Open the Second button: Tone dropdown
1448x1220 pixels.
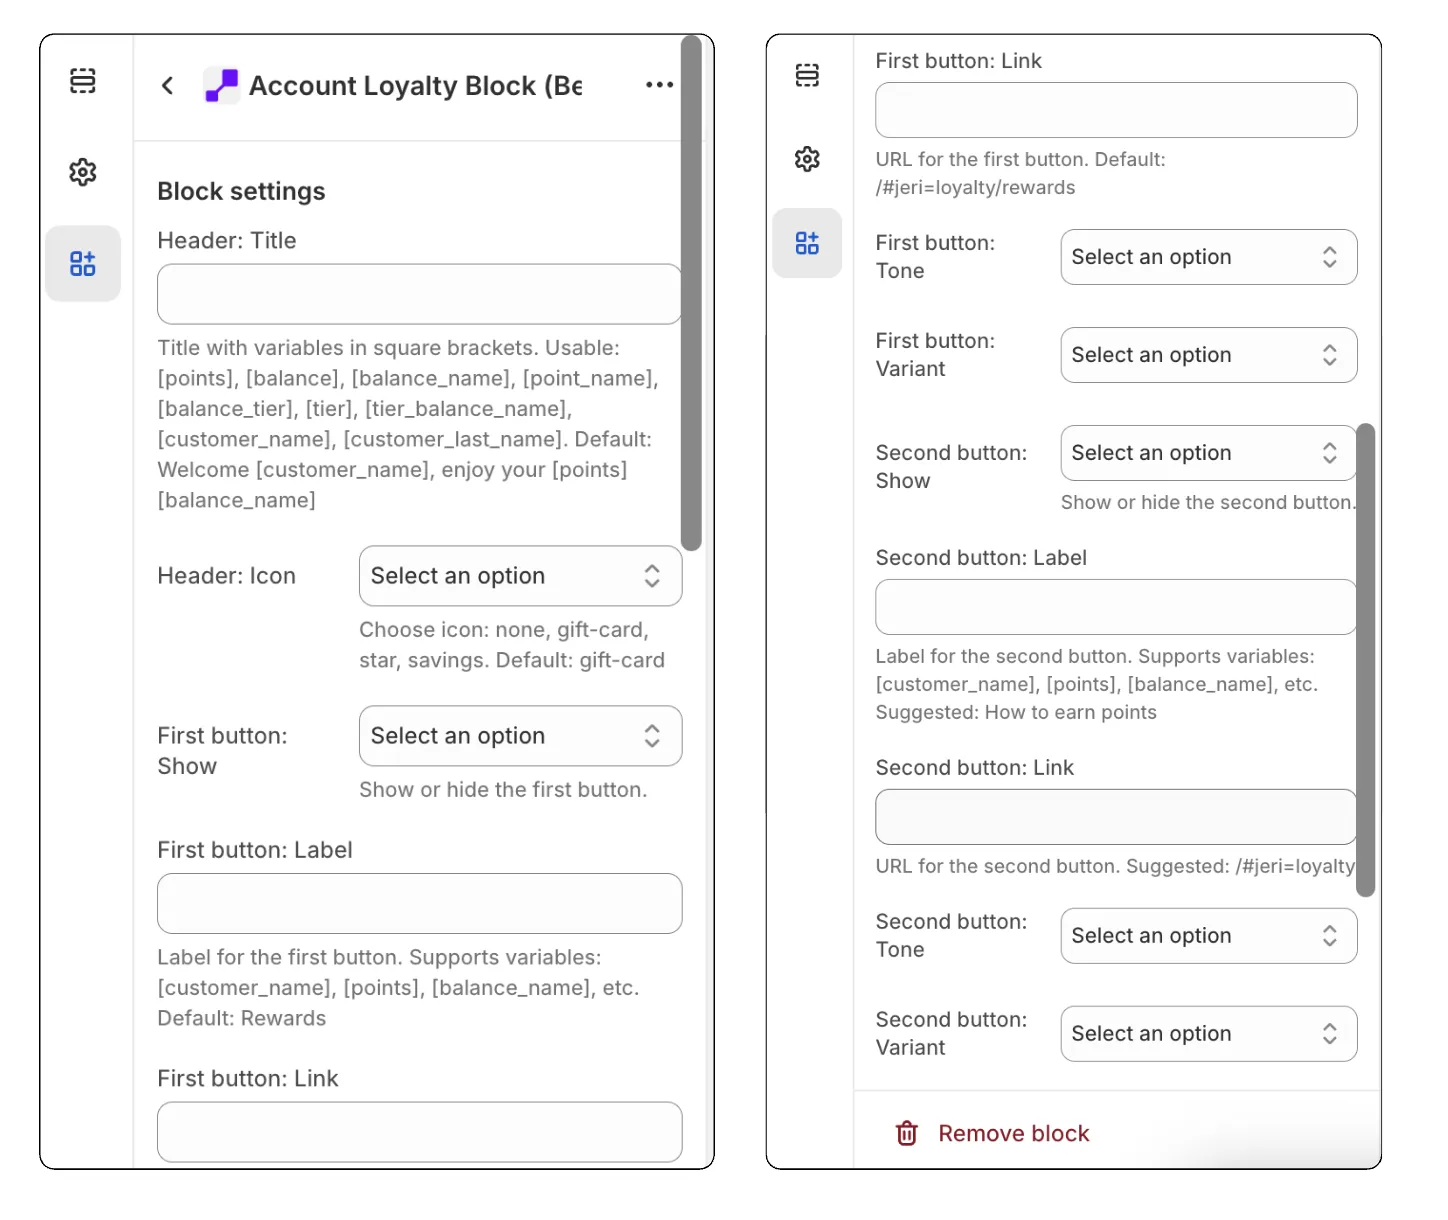point(1208,936)
